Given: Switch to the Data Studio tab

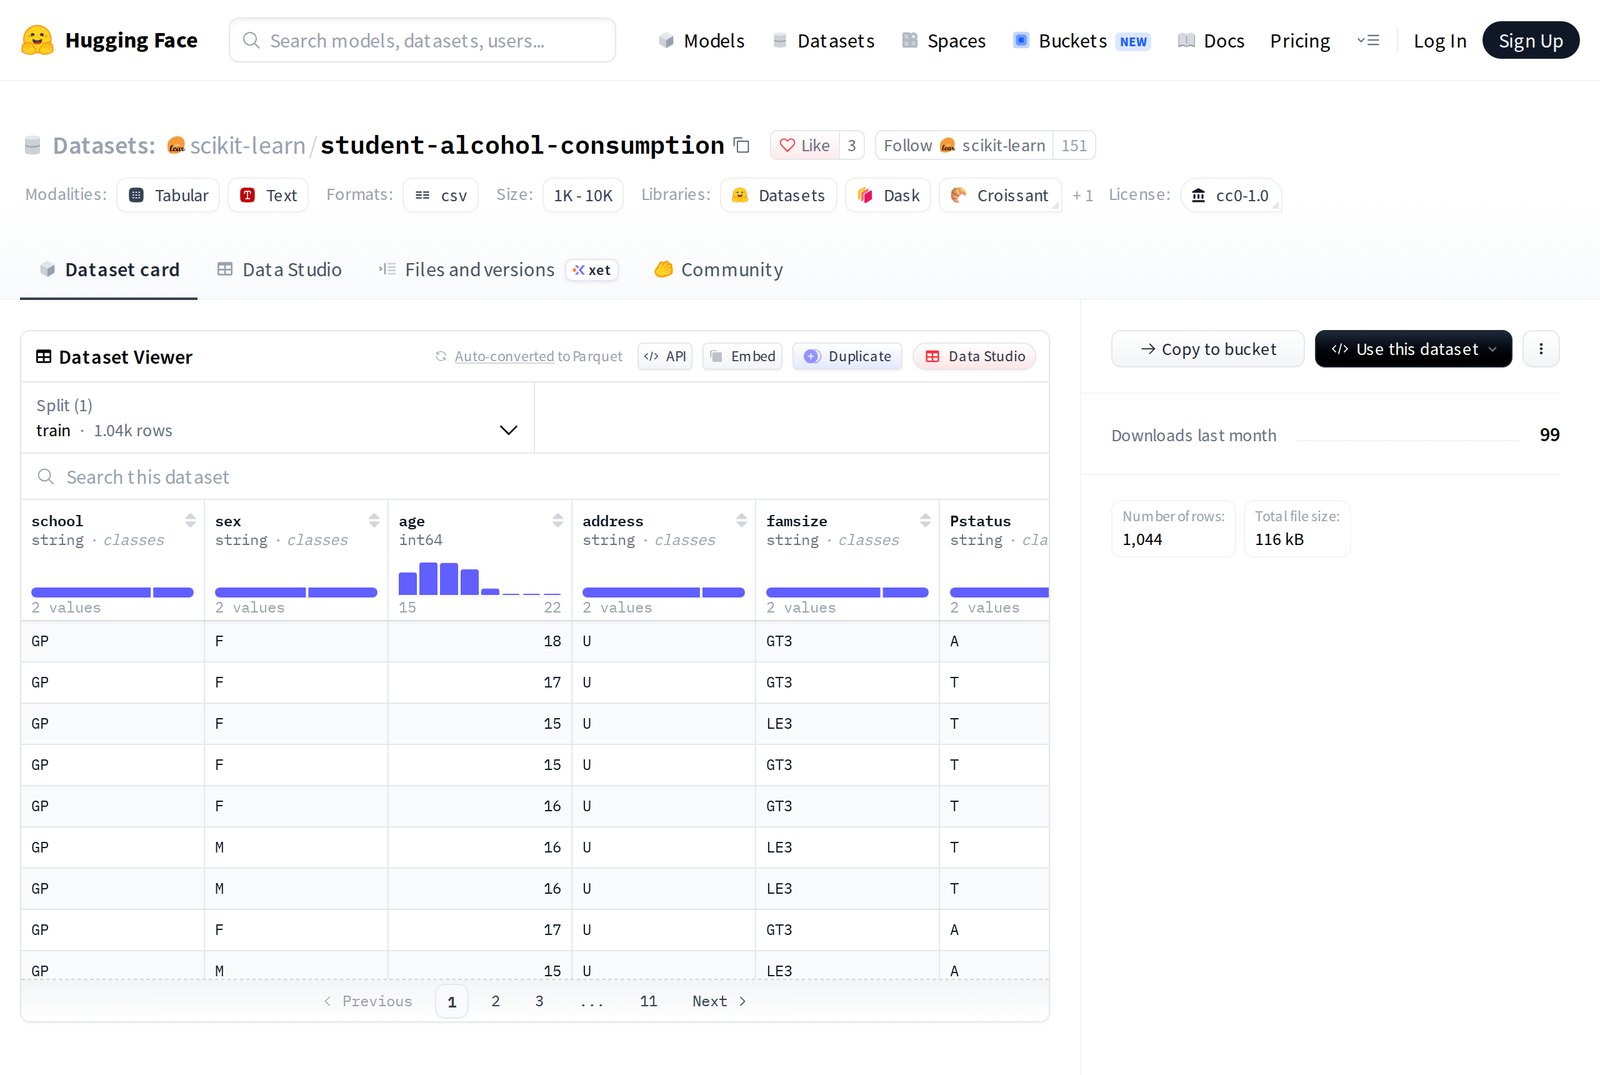Looking at the screenshot, I should (279, 270).
